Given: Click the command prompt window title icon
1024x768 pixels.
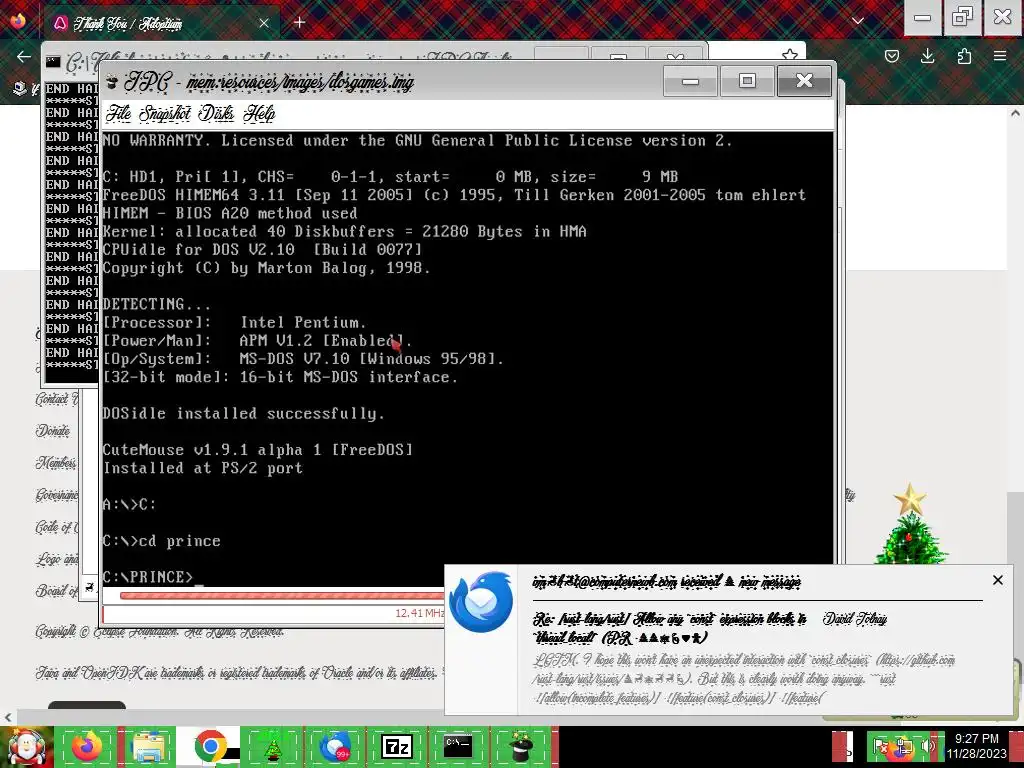Looking at the screenshot, I should click(53, 62).
